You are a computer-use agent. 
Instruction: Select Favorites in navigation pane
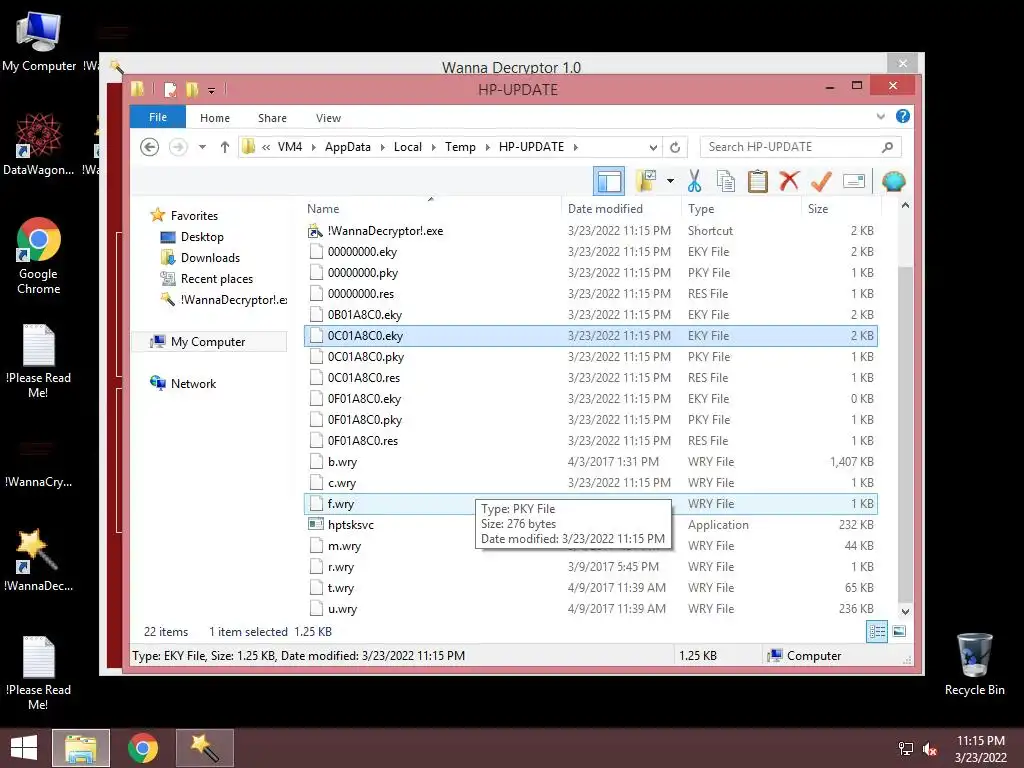pos(194,216)
